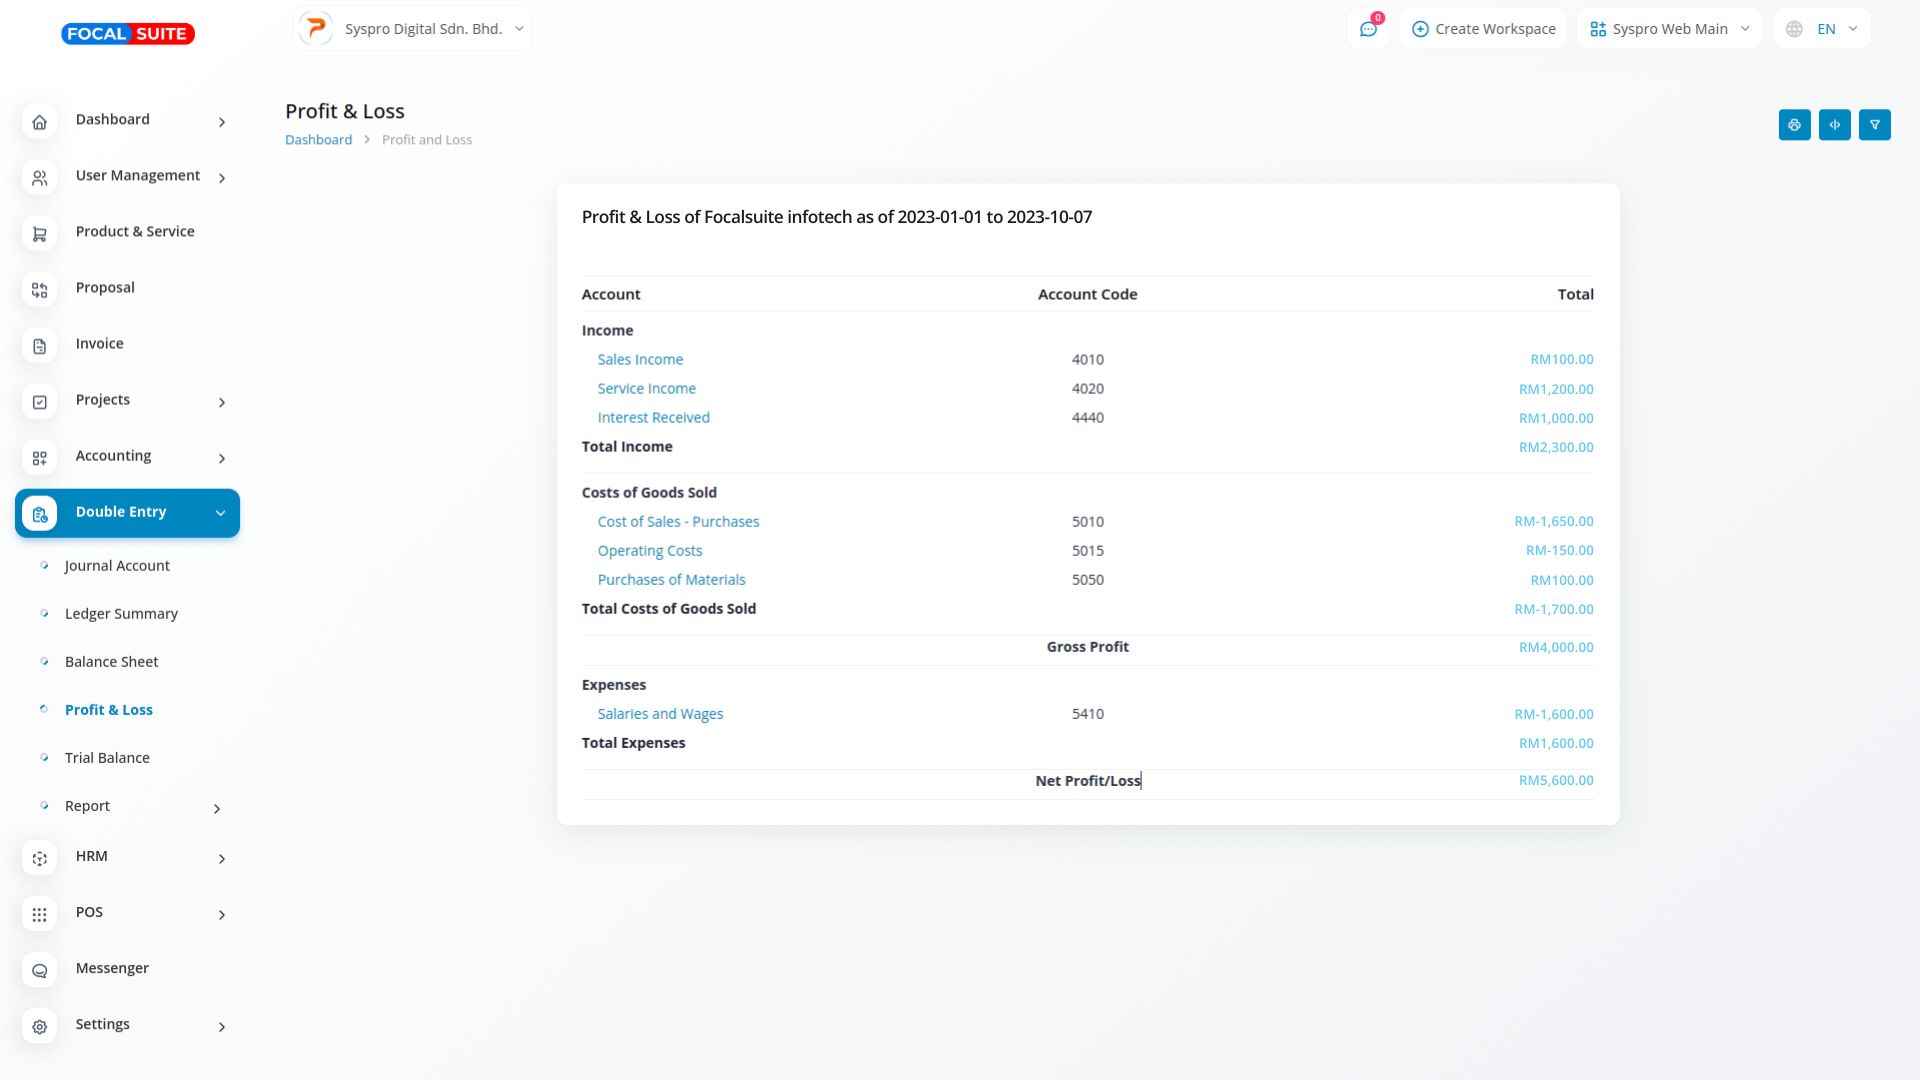Click the Dashboard breadcrumb link
The image size is (1920, 1080).
[318, 140]
